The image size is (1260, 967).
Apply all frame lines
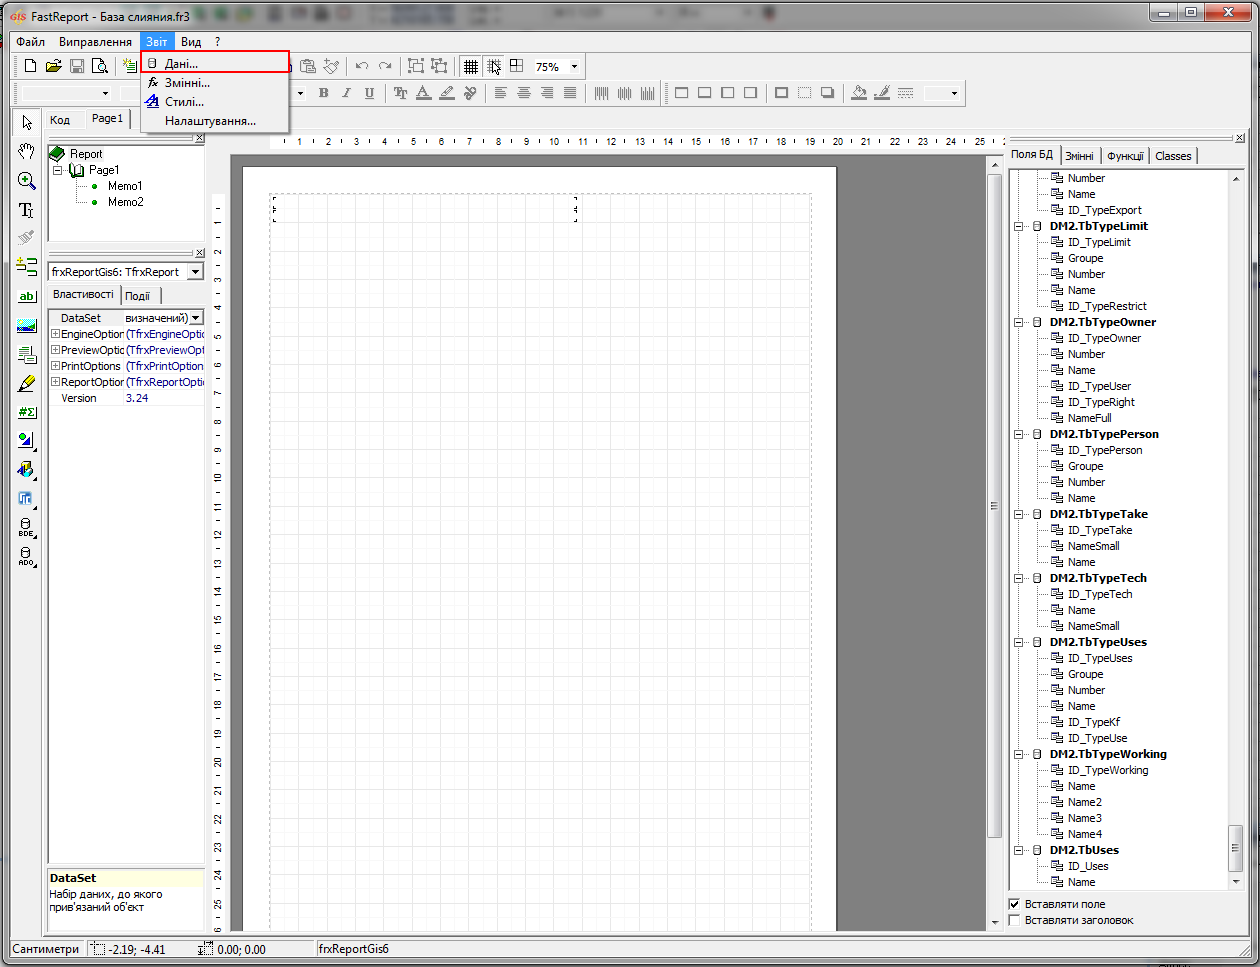[x=781, y=93]
